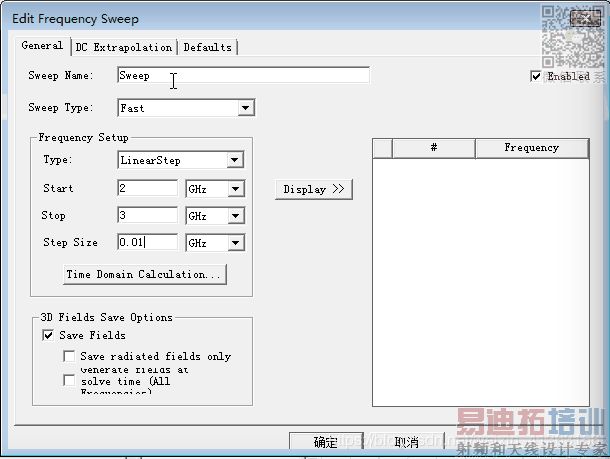
Task: Click the 确定 confirm button
Action: coord(326,441)
